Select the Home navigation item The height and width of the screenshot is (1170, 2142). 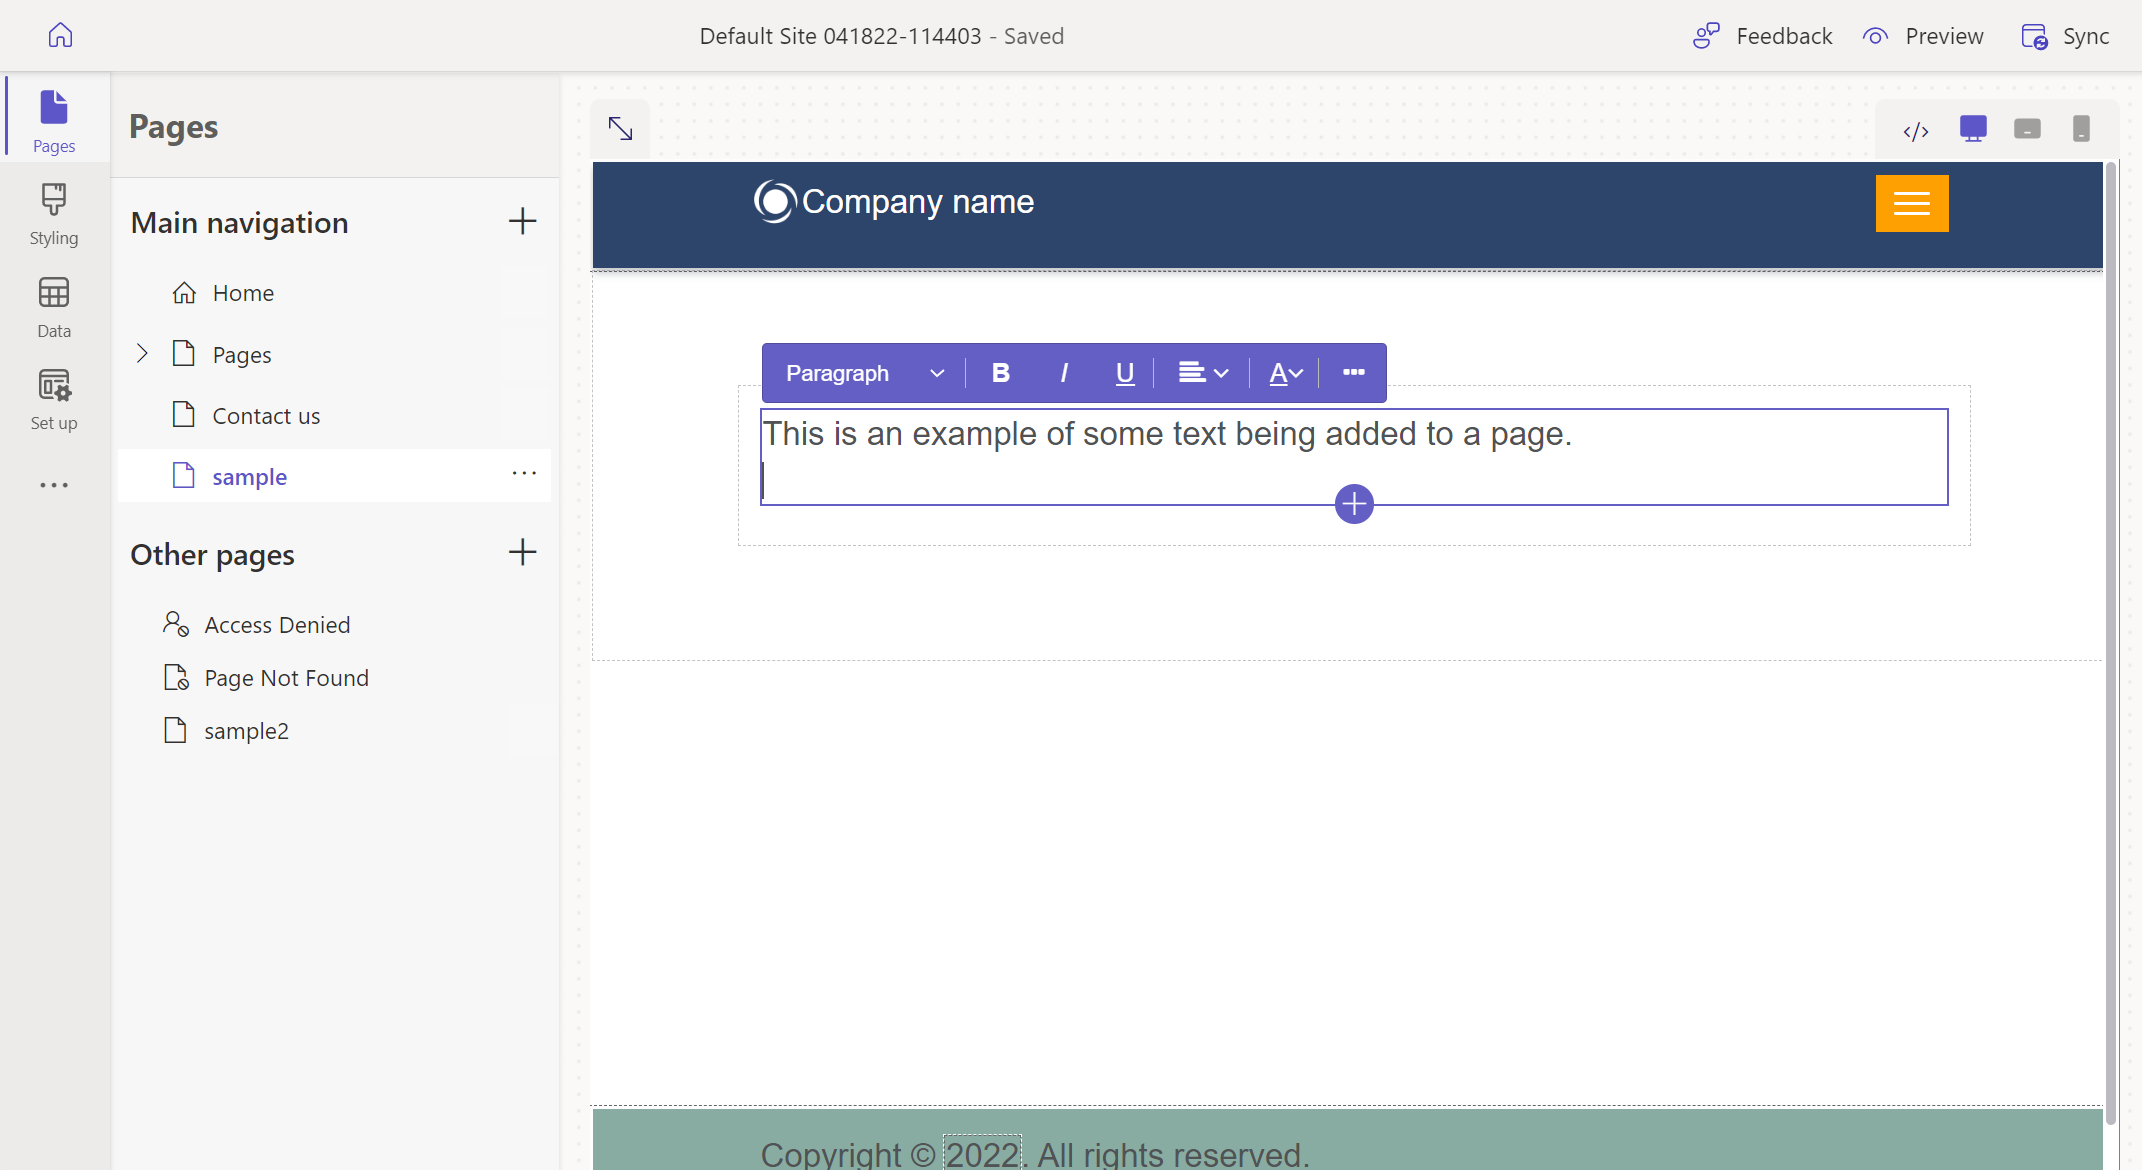pyautogui.click(x=242, y=292)
